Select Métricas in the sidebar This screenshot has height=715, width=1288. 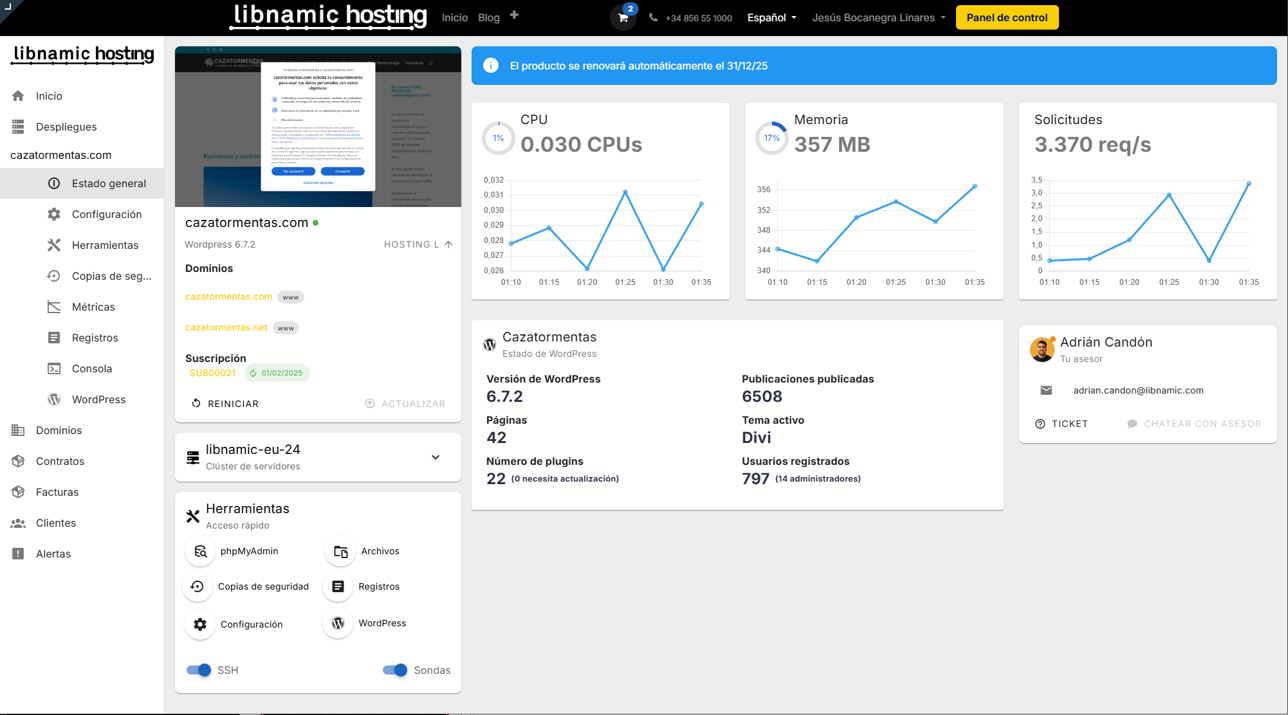tap(93, 307)
